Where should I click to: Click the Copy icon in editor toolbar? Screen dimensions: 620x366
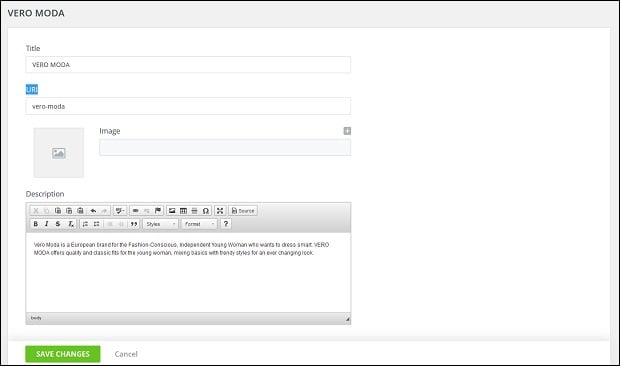point(47,211)
